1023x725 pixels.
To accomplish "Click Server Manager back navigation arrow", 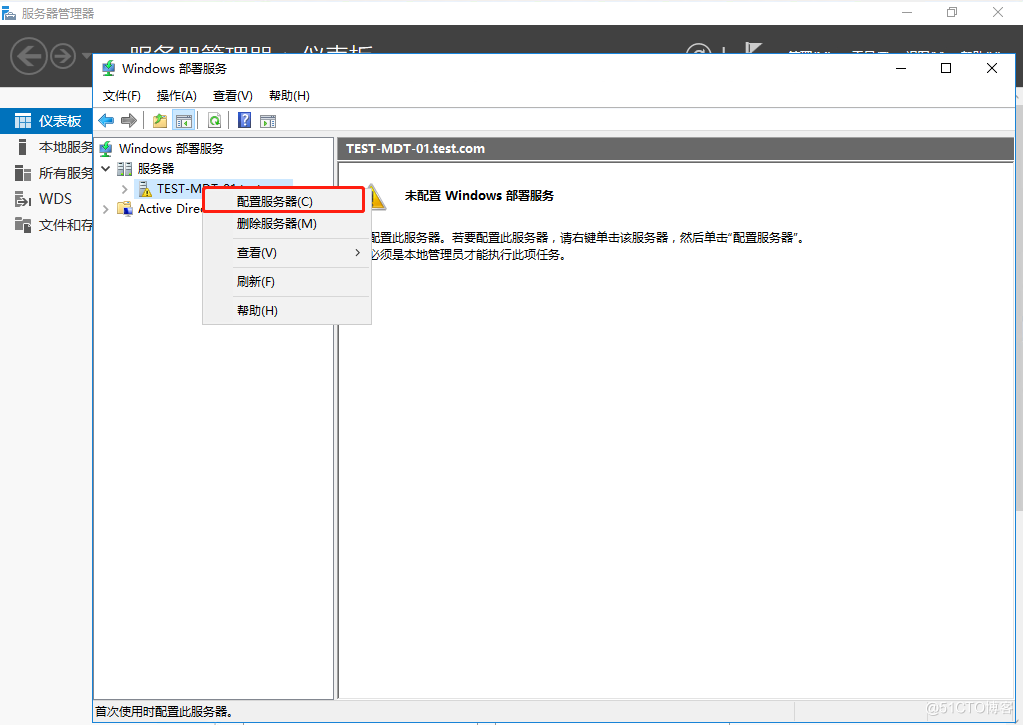I will coord(29,56).
